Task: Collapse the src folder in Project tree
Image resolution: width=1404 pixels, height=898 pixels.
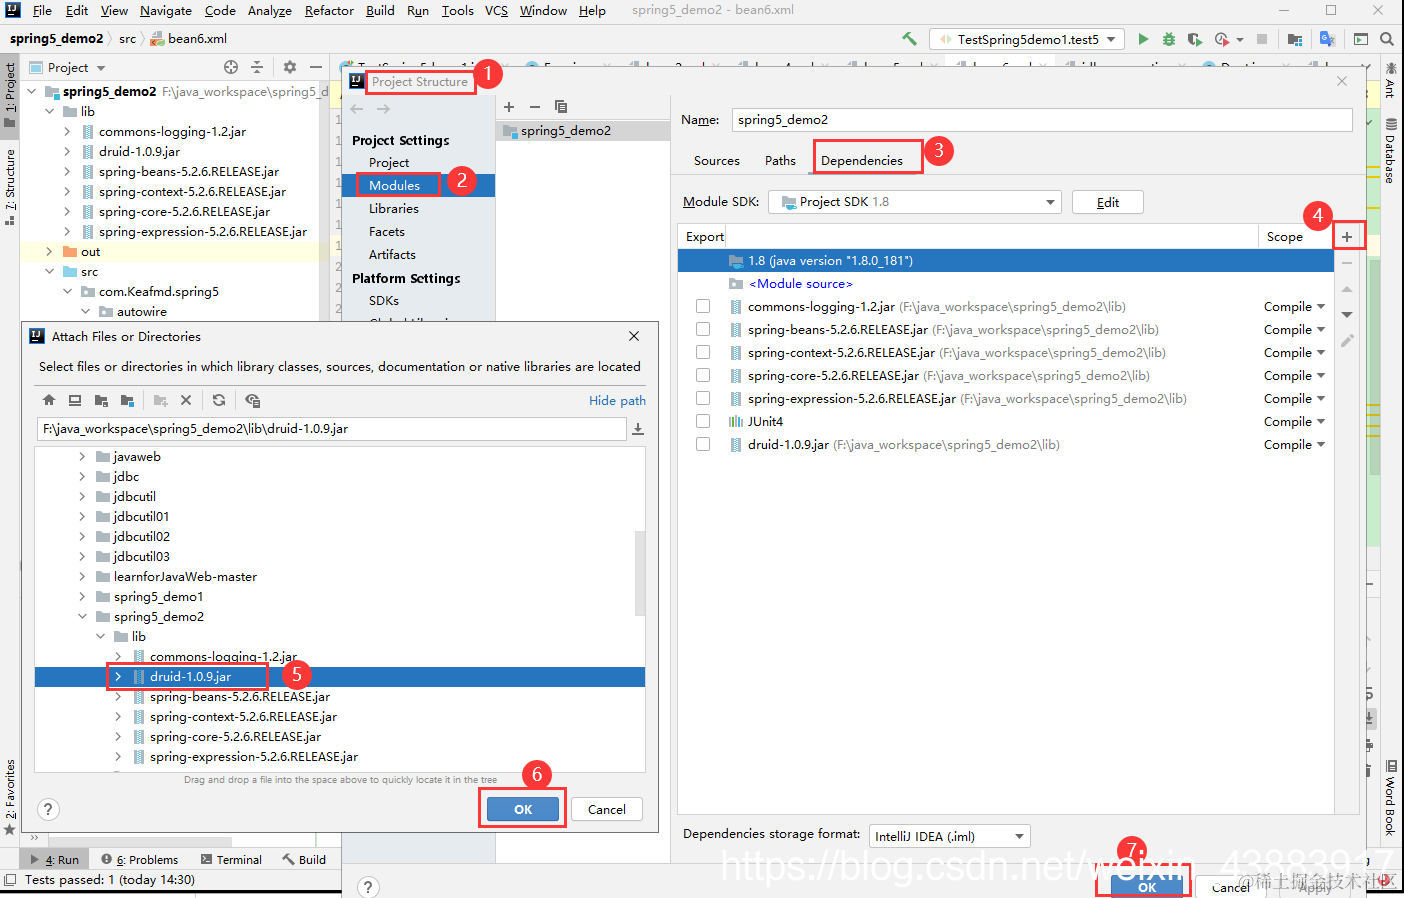Action: click(49, 271)
